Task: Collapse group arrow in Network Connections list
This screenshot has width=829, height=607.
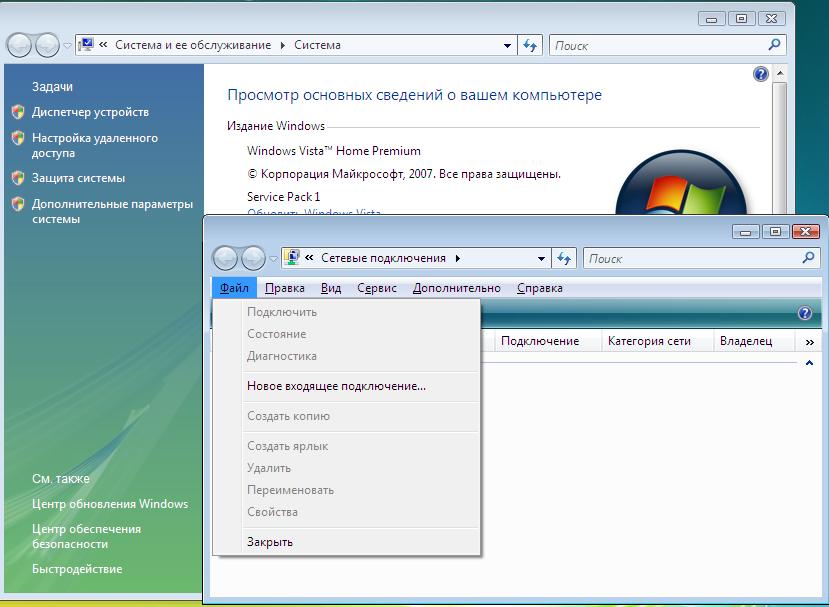Action: pos(809,363)
